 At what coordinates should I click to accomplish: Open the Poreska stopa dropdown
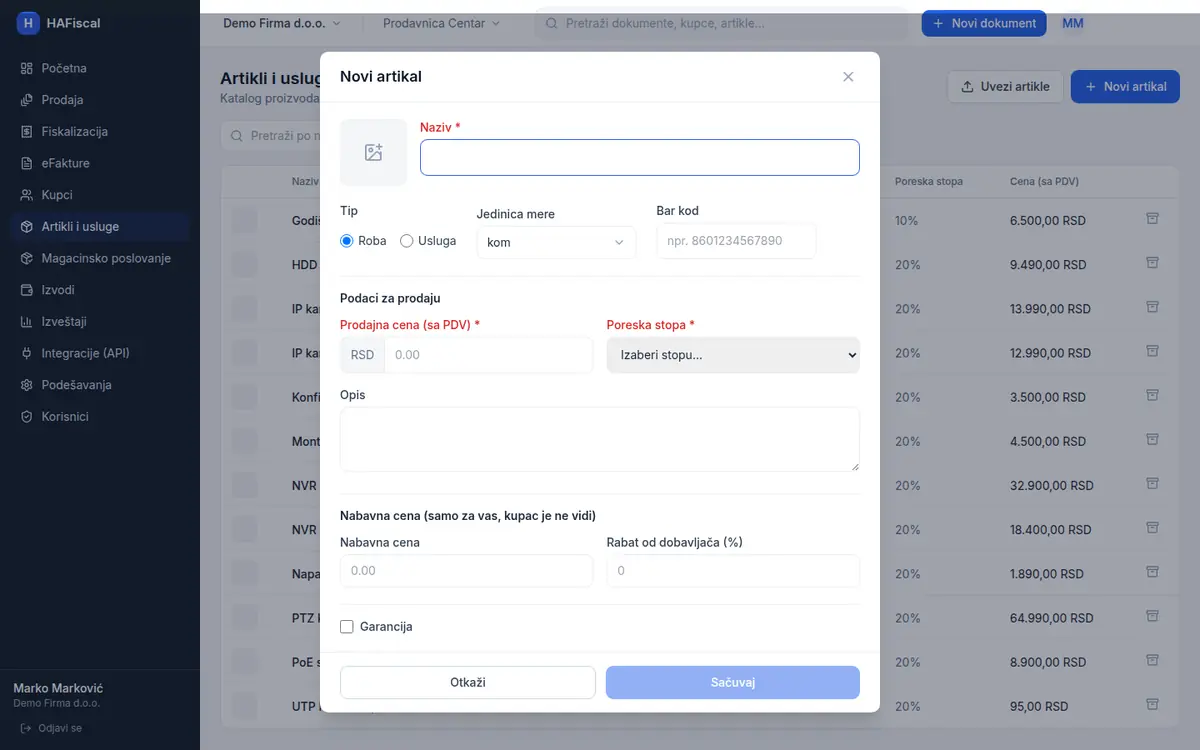[733, 355]
